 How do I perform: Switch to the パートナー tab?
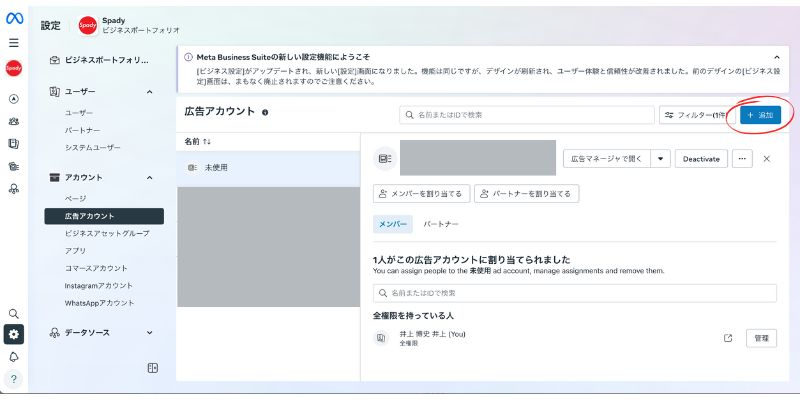tap(441, 224)
